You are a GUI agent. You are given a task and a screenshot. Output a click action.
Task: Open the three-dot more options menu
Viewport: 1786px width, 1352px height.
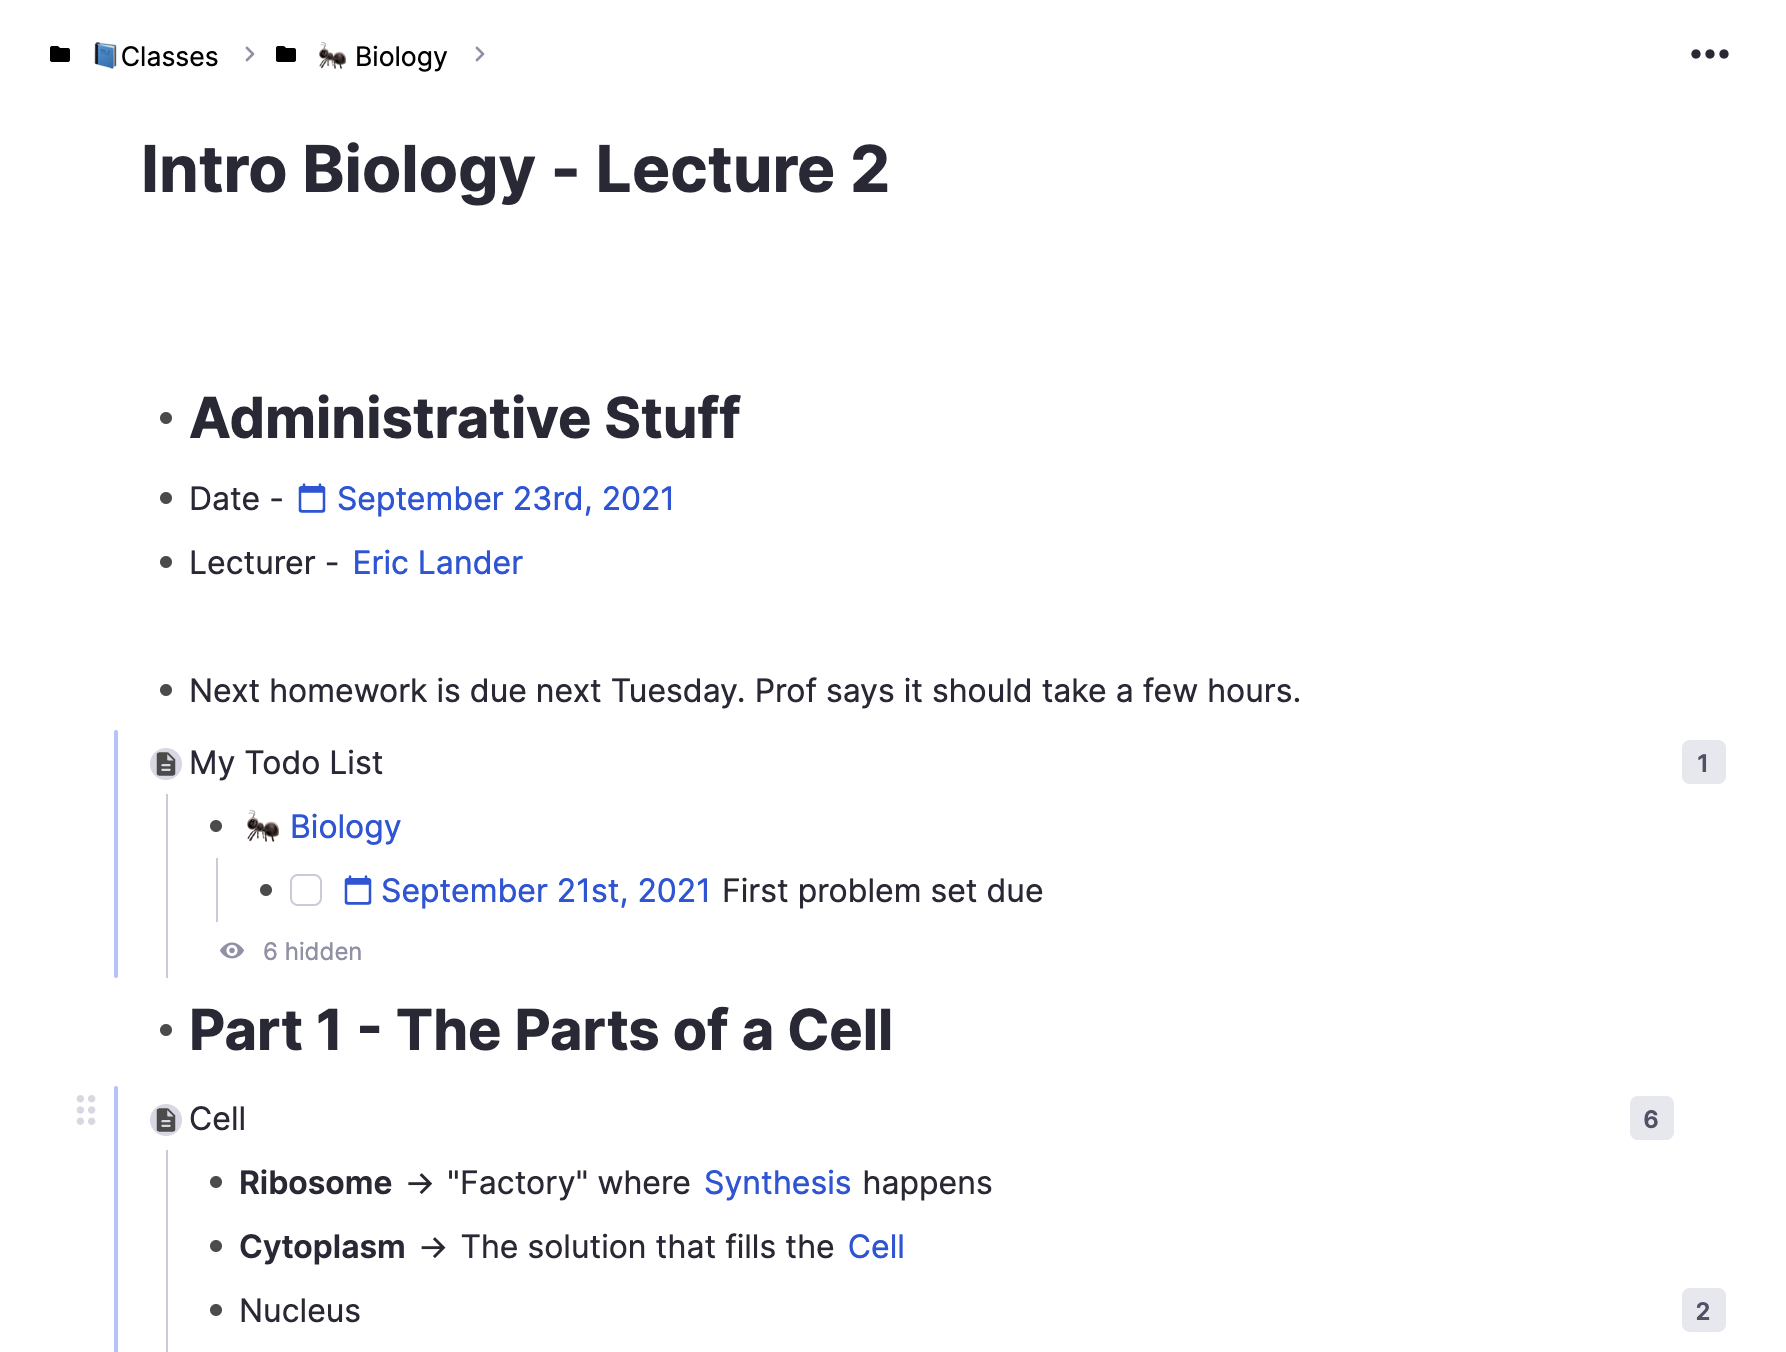click(1709, 54)
